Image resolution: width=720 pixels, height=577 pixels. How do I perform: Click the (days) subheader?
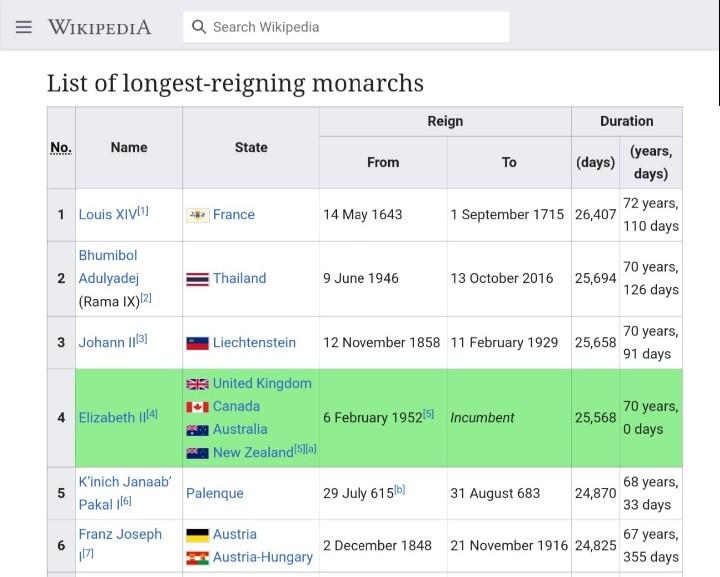click(x=596, y=162)
